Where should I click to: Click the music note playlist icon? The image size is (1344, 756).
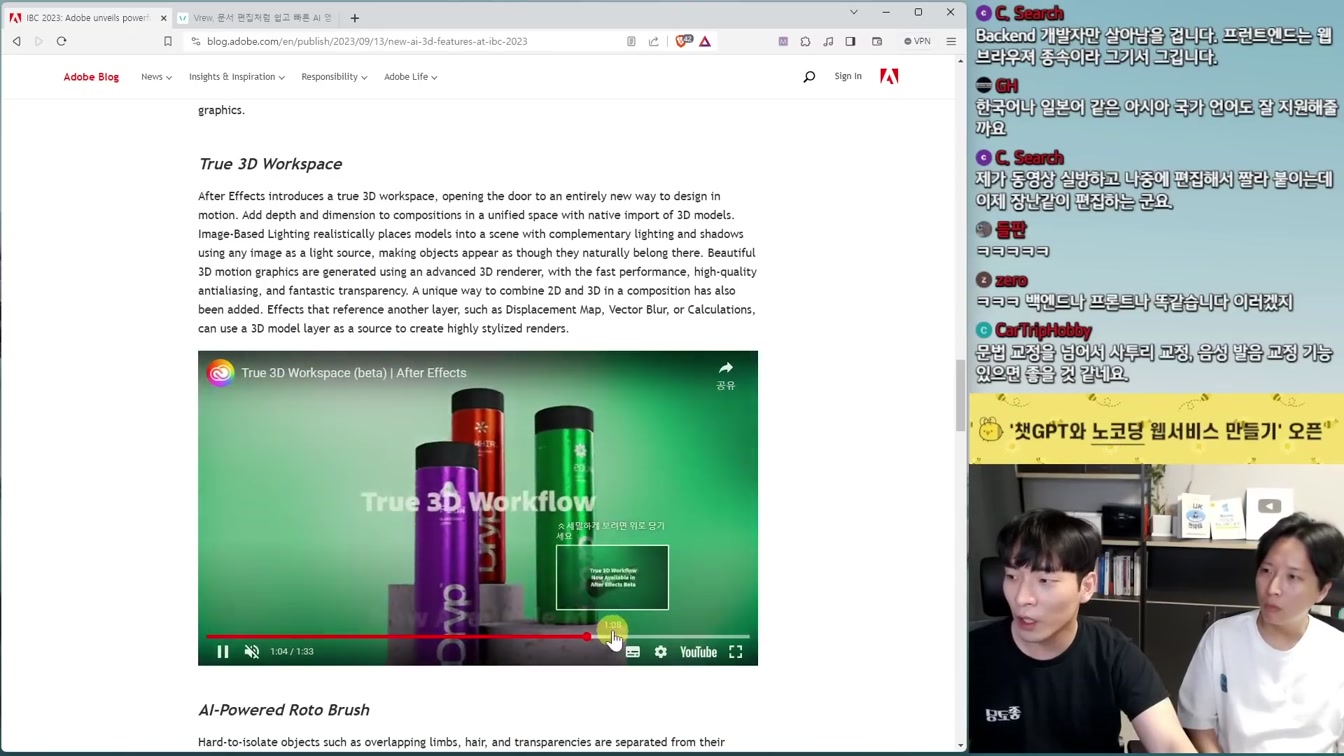click(828, 41)
